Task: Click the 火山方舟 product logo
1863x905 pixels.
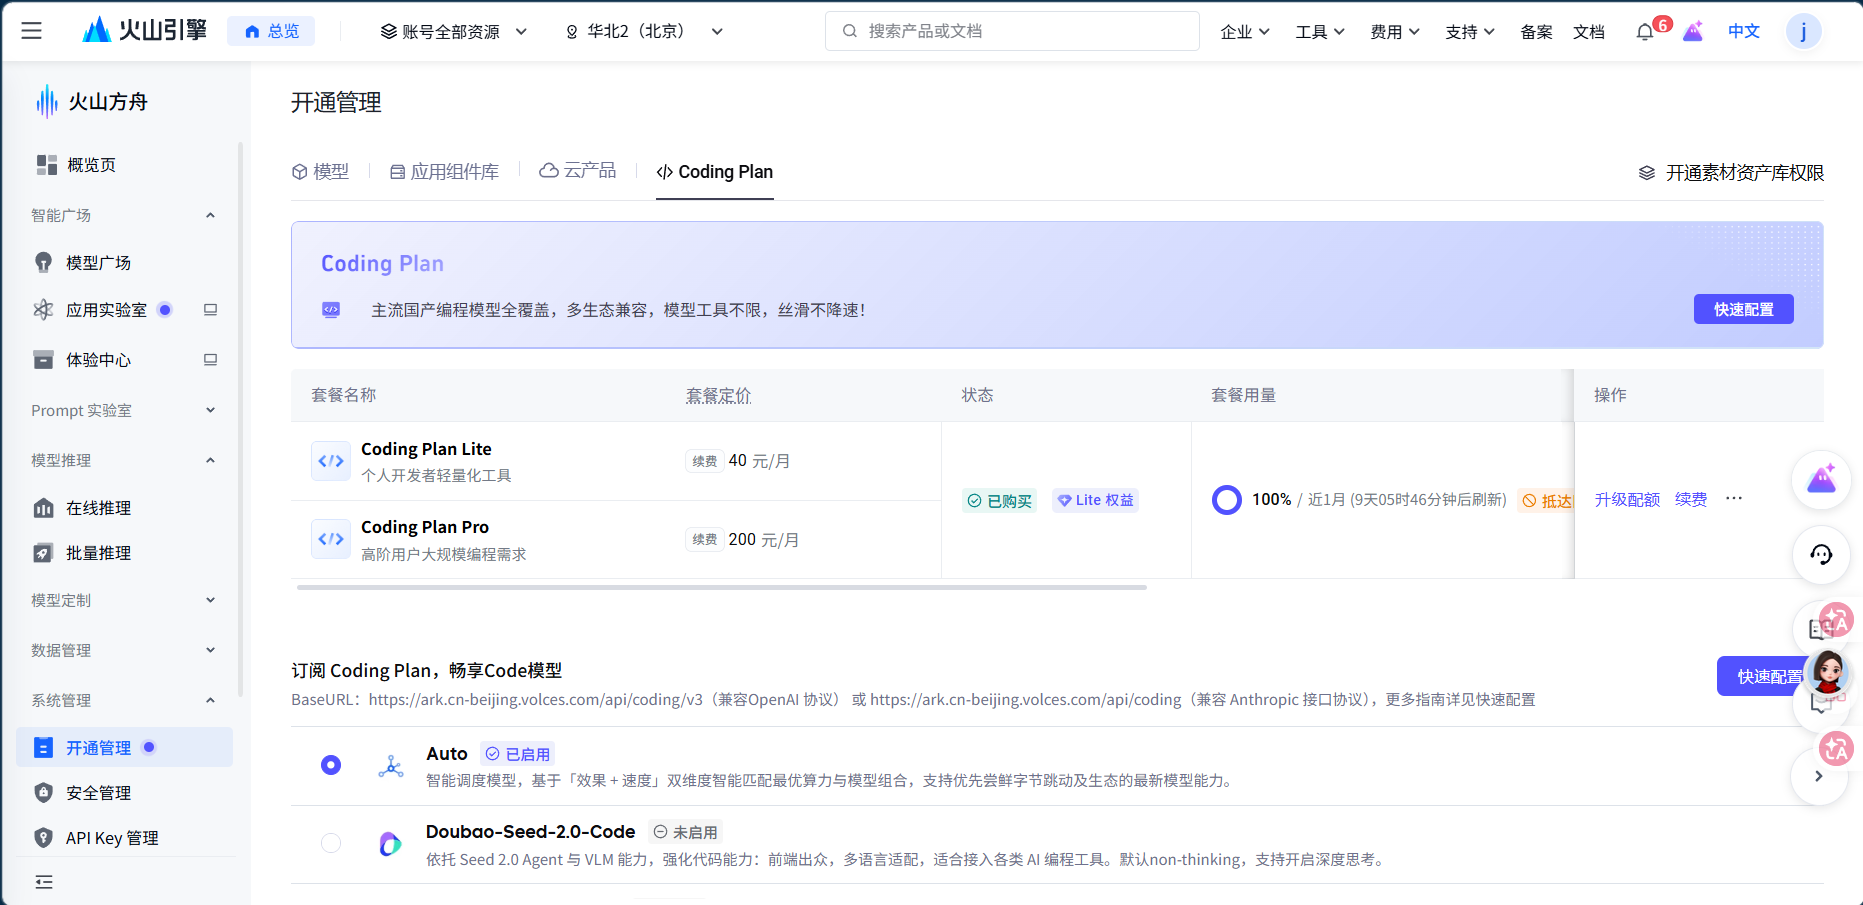Action: [91, 102]
